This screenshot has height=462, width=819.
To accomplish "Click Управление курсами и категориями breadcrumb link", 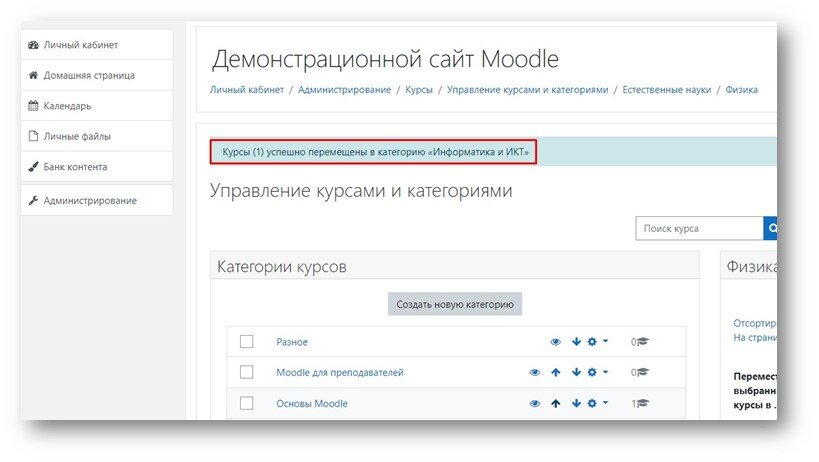I will 528,90.
